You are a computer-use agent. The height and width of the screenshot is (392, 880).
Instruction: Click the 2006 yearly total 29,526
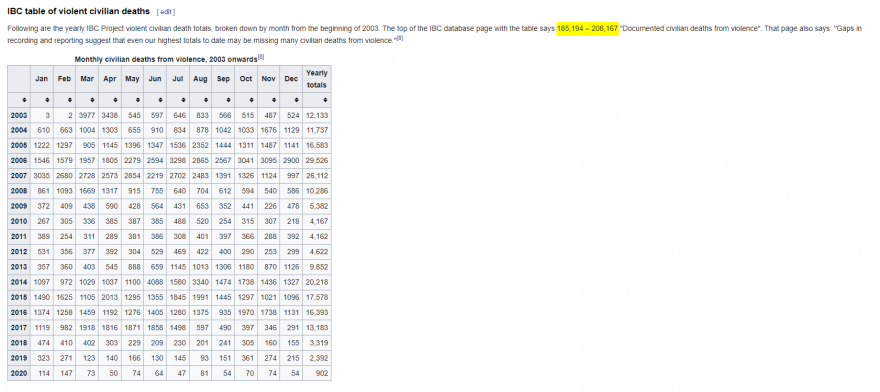click(x=317, y=161)
